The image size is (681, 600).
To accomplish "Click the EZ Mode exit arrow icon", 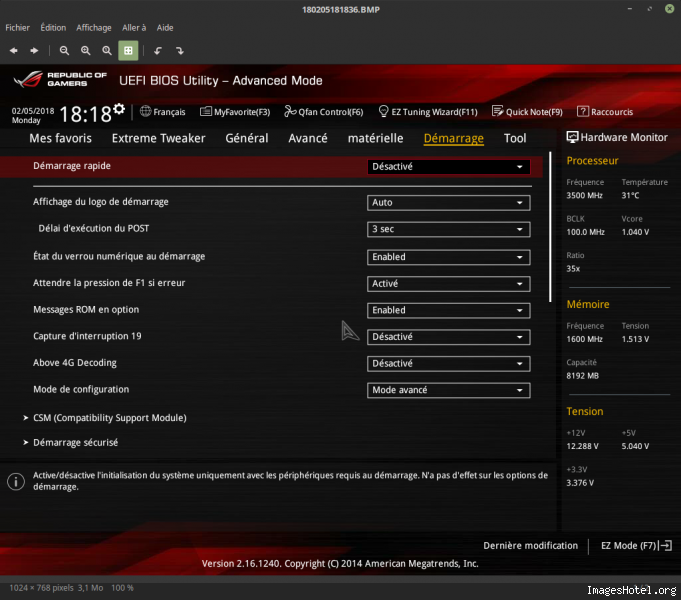I will pos(666,546).
